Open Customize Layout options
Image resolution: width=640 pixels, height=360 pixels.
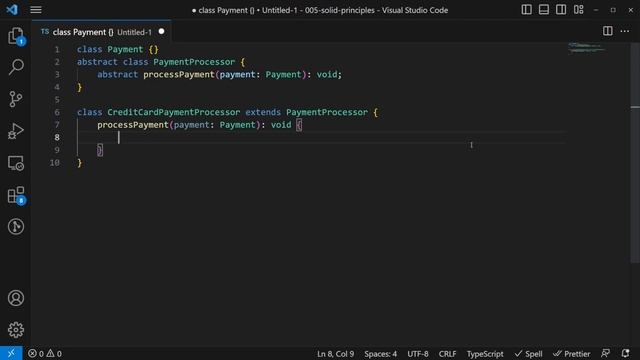click(x=578, y=10)
